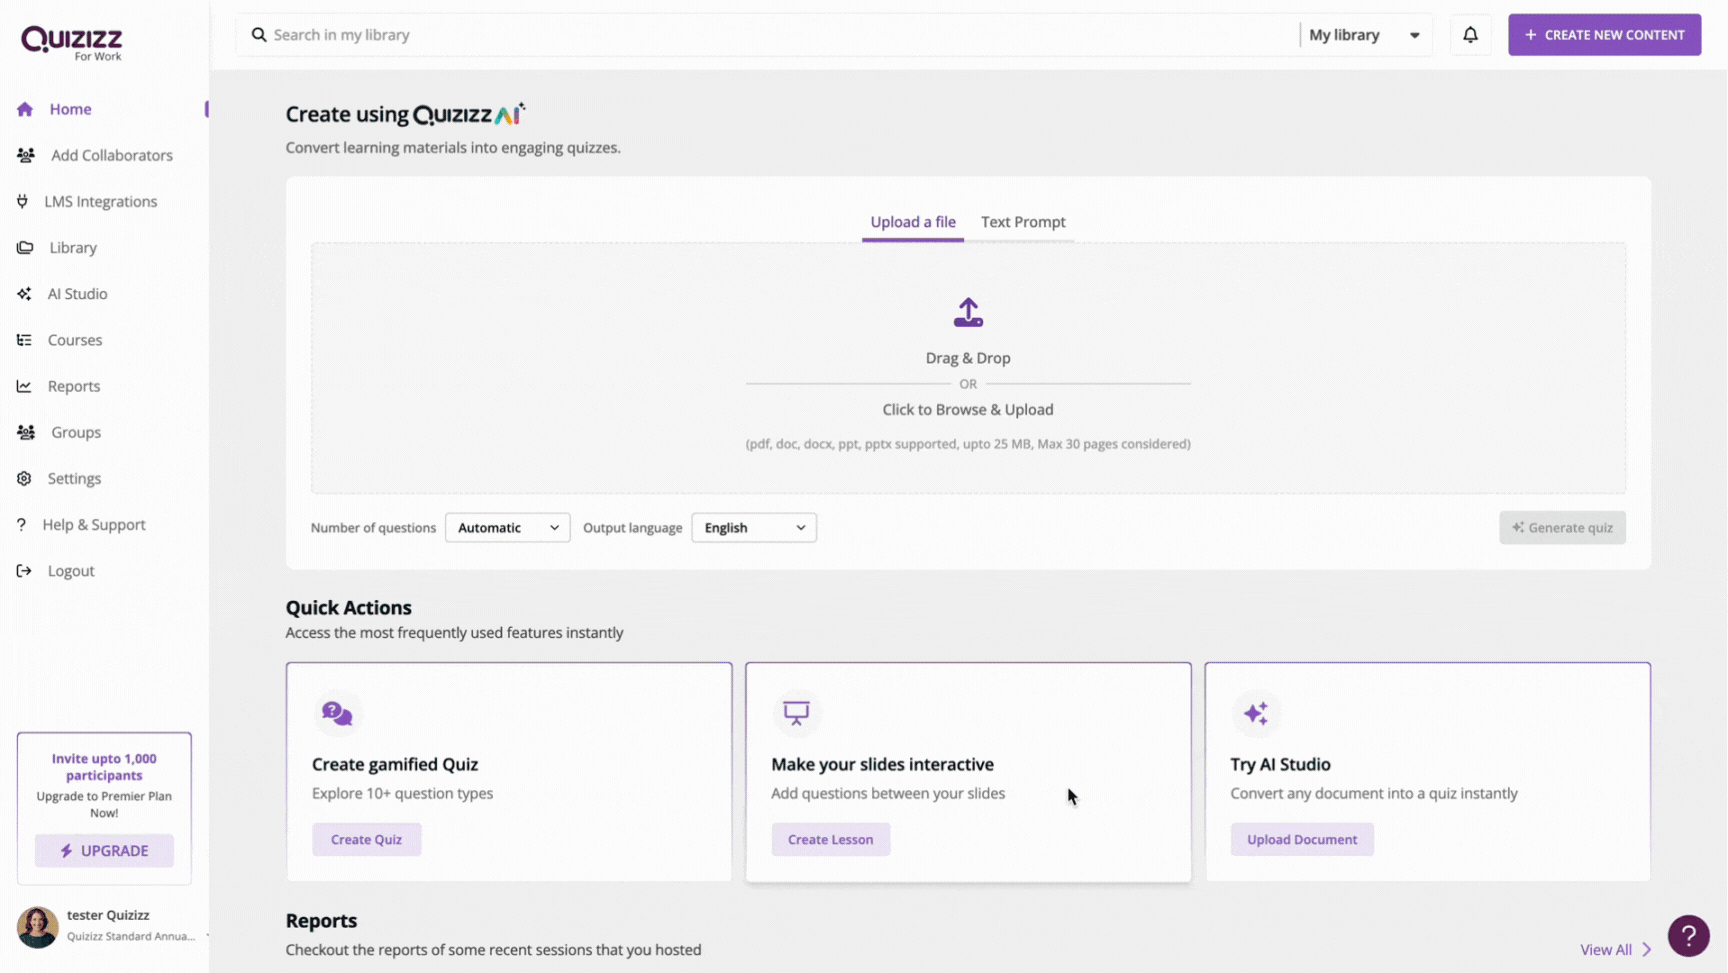
Task: Open Add Collaborators in the sidebar
Action: (112, 155)
